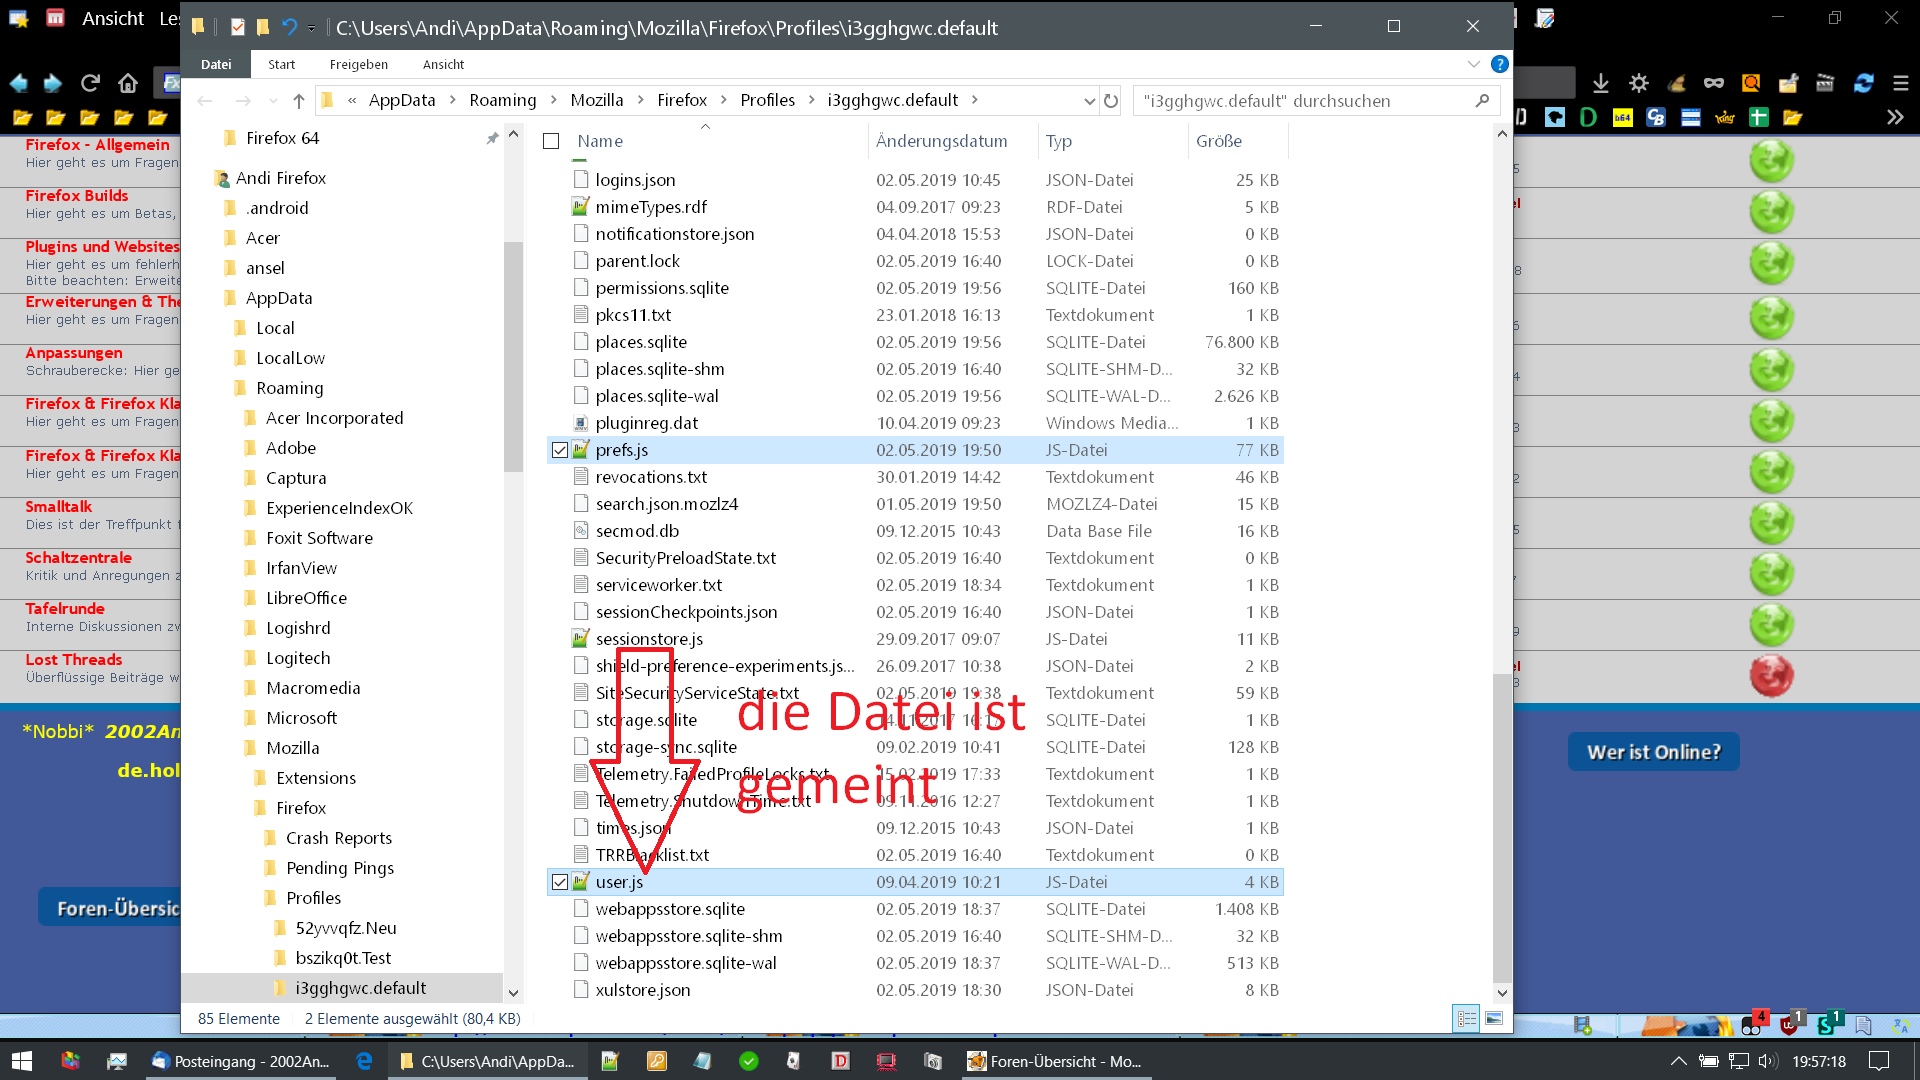This screenshot has width=1920, height=1080.
Task: Open recent locations dropdown arrow
Action: (273, 101)
